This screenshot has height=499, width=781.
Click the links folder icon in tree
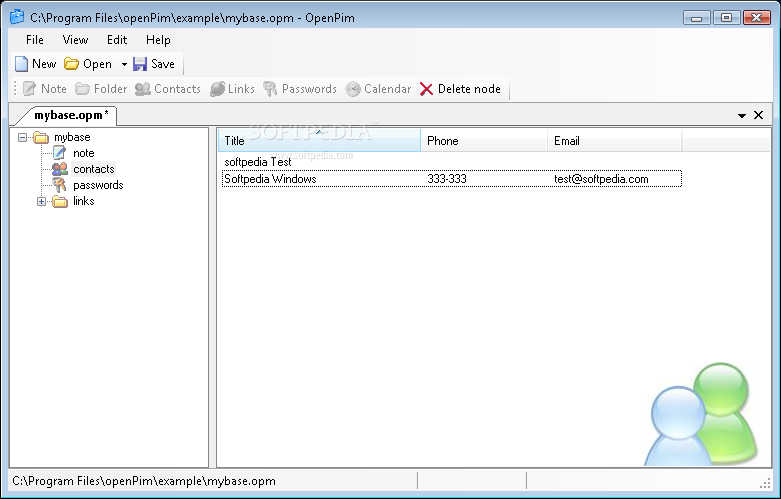tap(60, 201)
